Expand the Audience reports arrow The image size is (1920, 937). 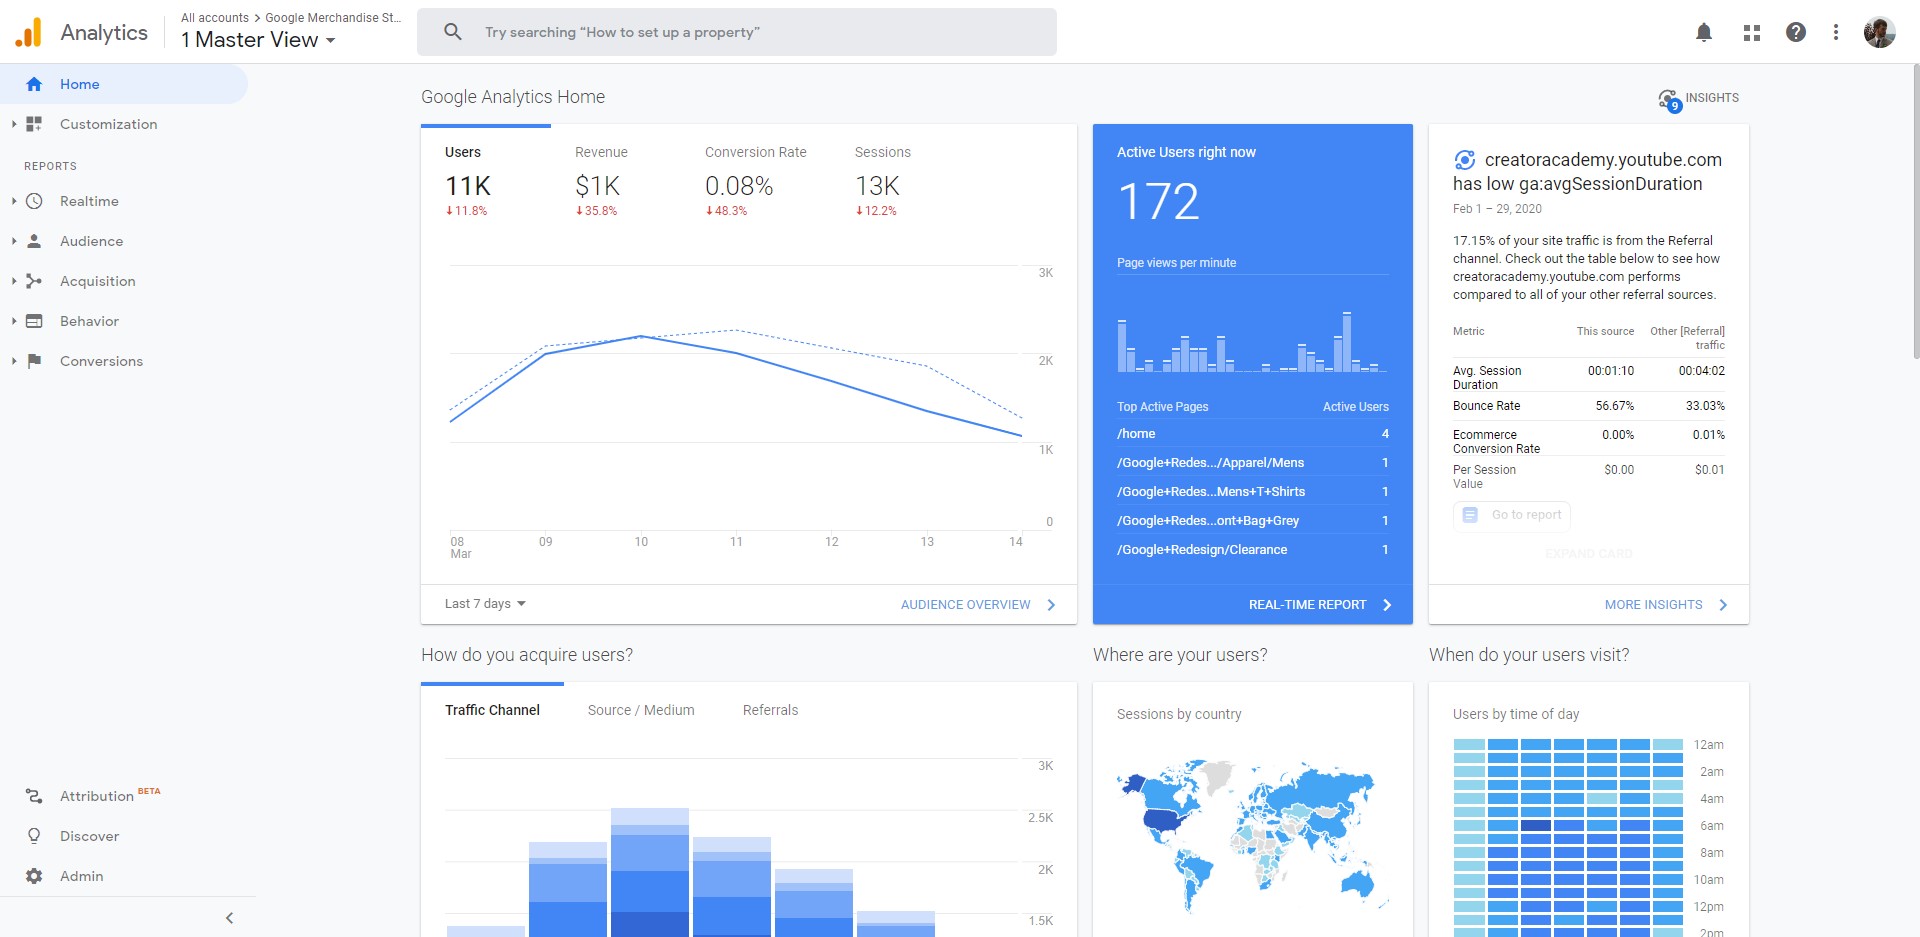[x=14, y=241]
